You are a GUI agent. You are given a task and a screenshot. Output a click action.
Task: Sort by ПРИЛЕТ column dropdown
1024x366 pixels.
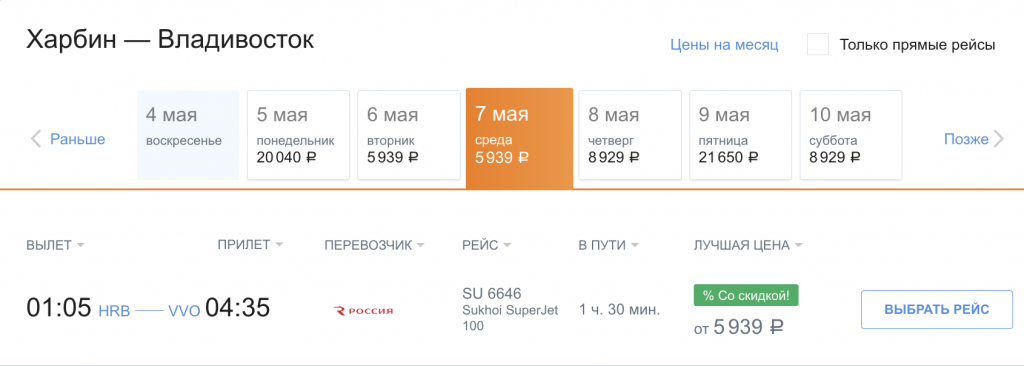click(x=251, y=245)
